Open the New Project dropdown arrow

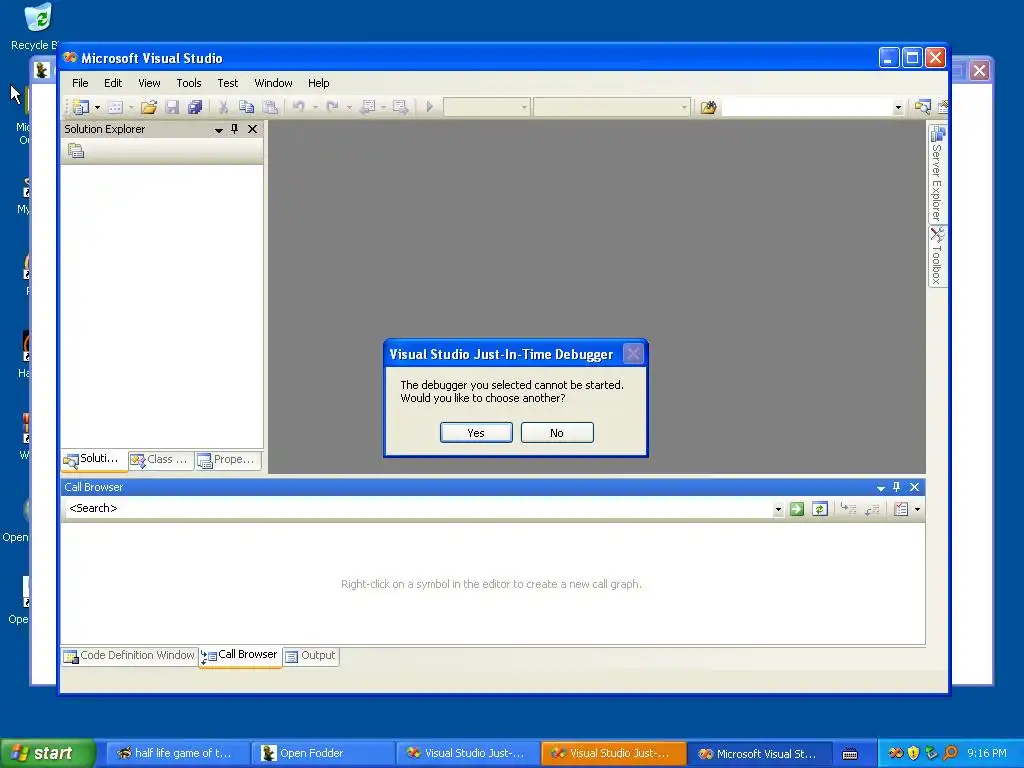(x=97, y=107)
